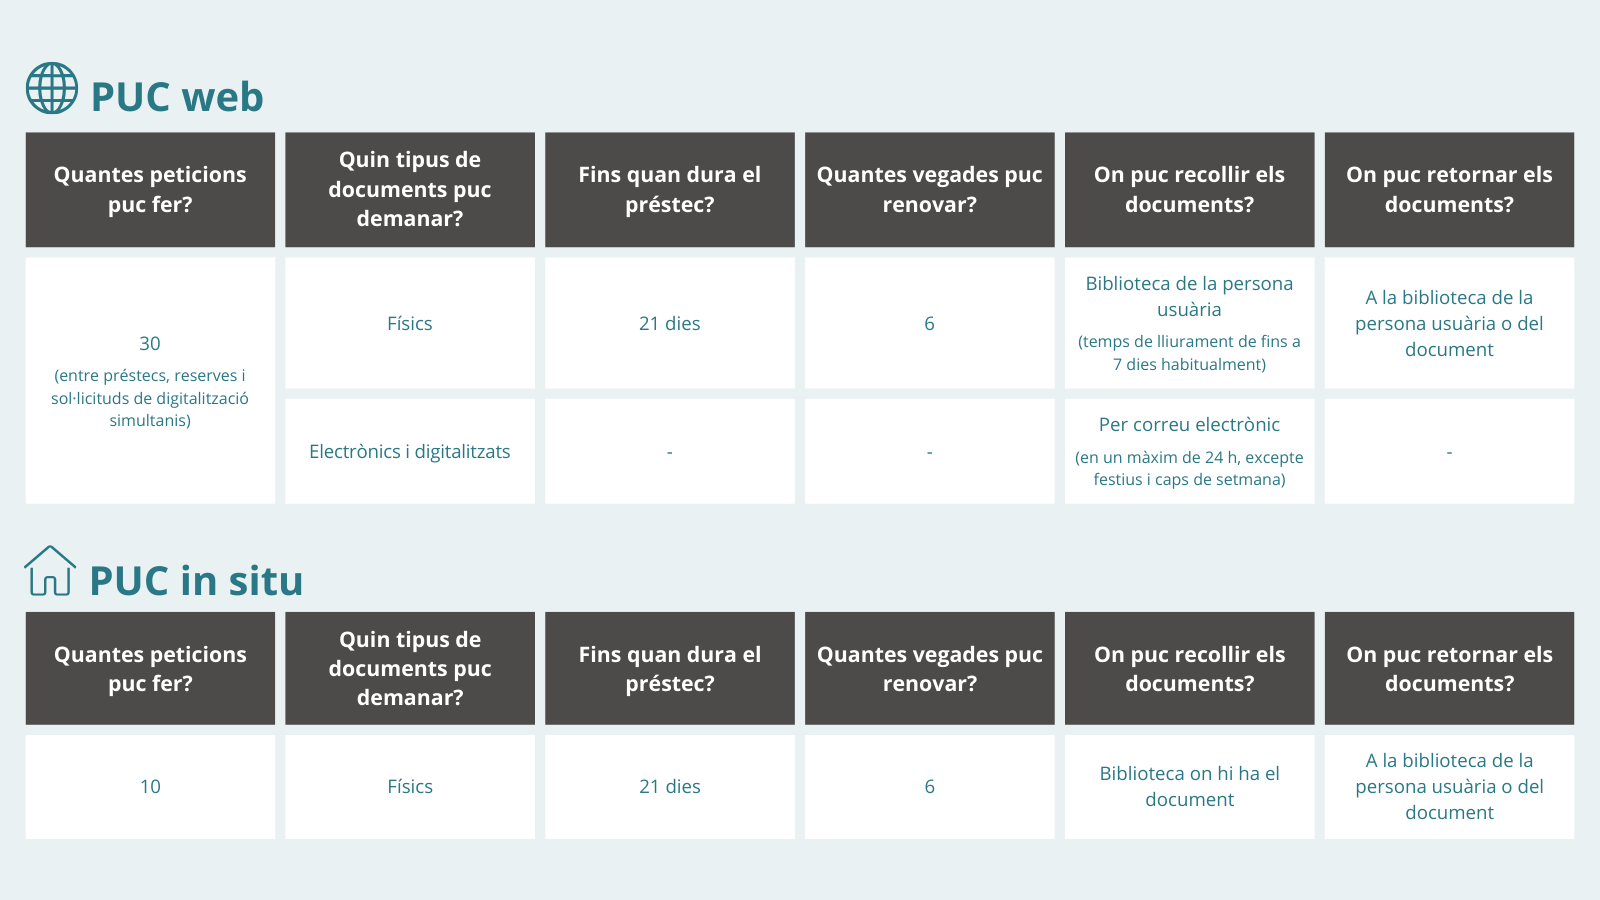The image size is (1600, 900).
Task: Click the PUC web 'Quantes peticions puc fer?' header
Action: (x=150, y=190)
